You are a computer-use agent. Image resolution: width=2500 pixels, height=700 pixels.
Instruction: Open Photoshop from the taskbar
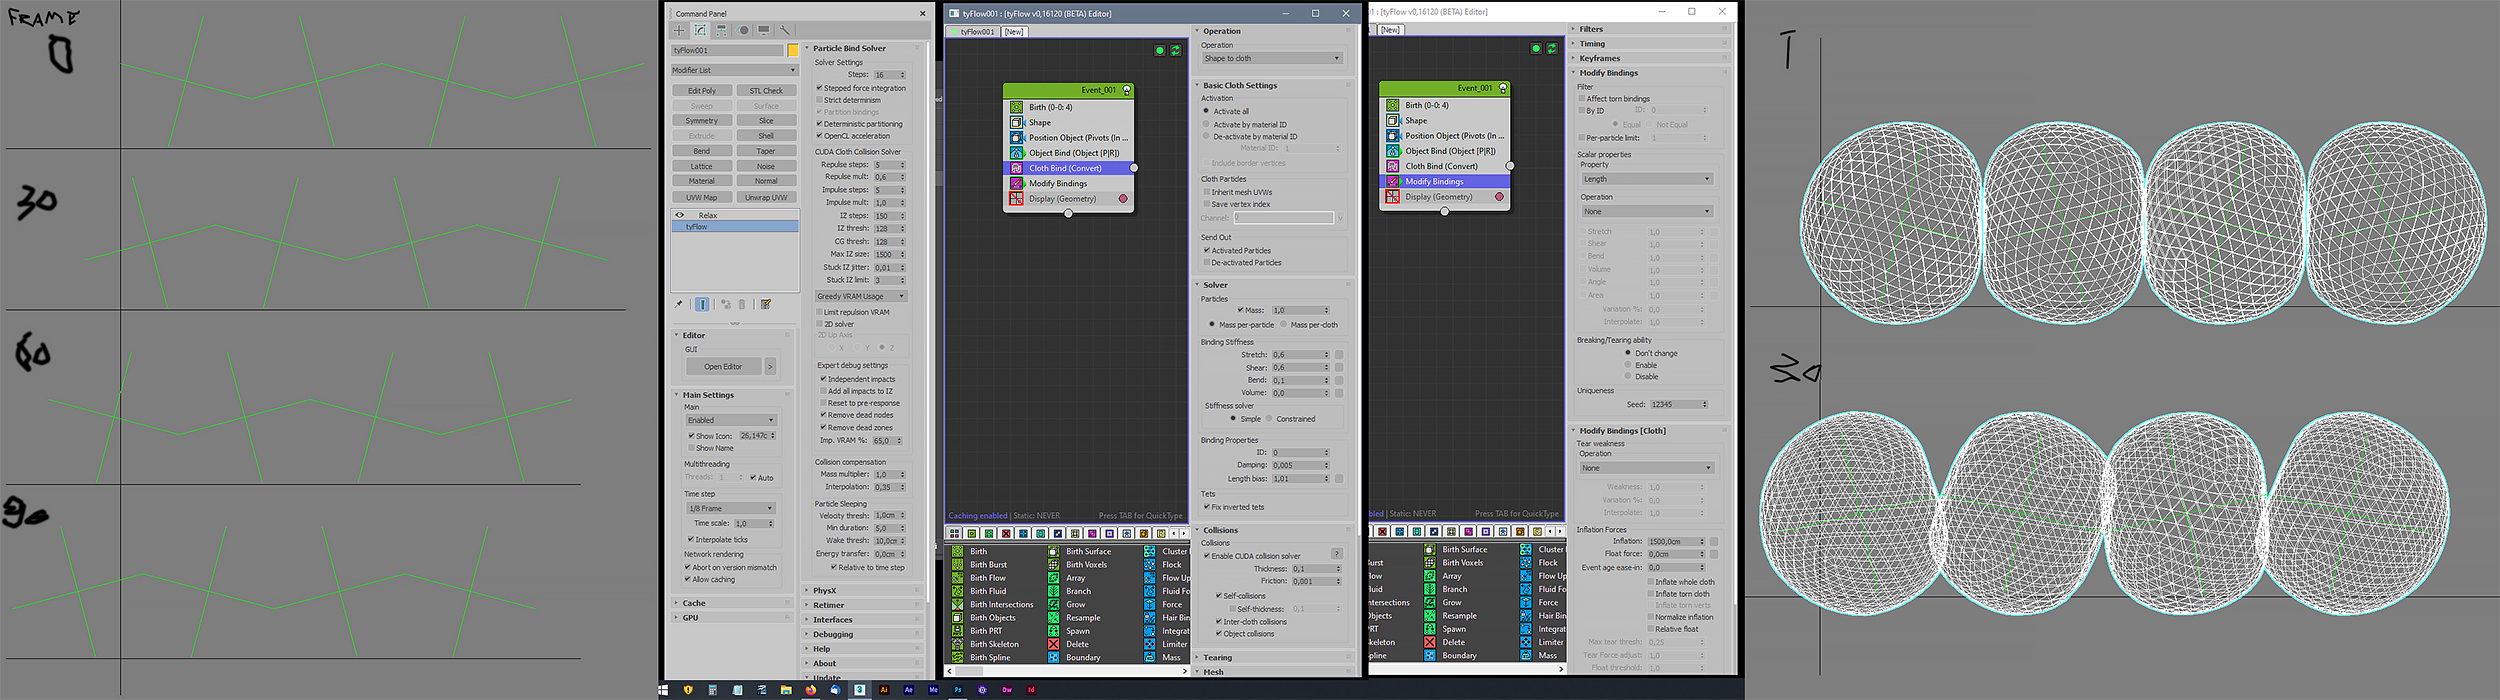tap(958, 689)
